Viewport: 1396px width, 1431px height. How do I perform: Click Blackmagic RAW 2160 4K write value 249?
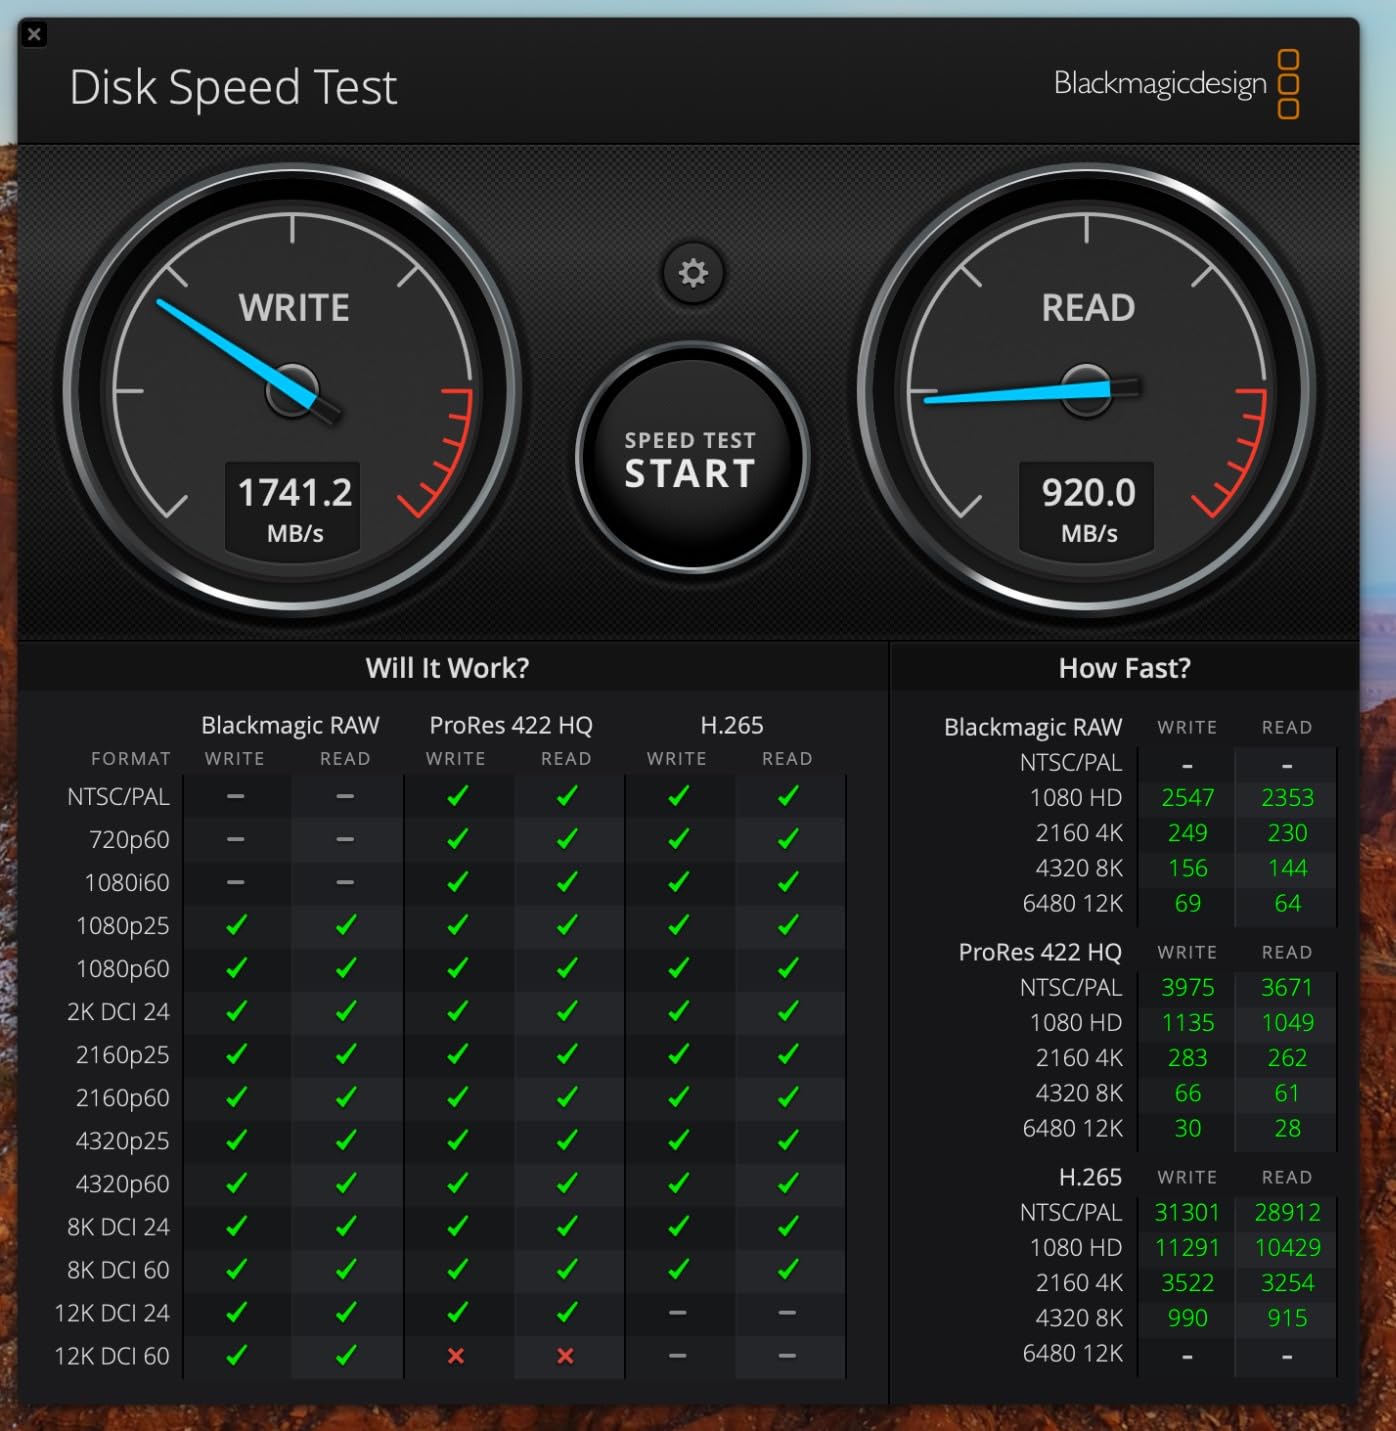click(x=1187, y=833)
